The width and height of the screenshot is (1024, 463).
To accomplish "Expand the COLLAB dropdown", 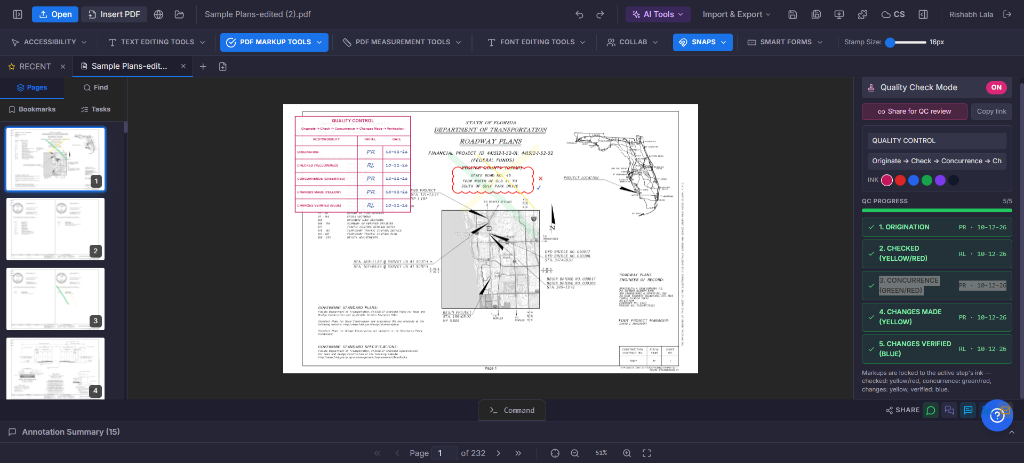I will click(x=633, y=42).
